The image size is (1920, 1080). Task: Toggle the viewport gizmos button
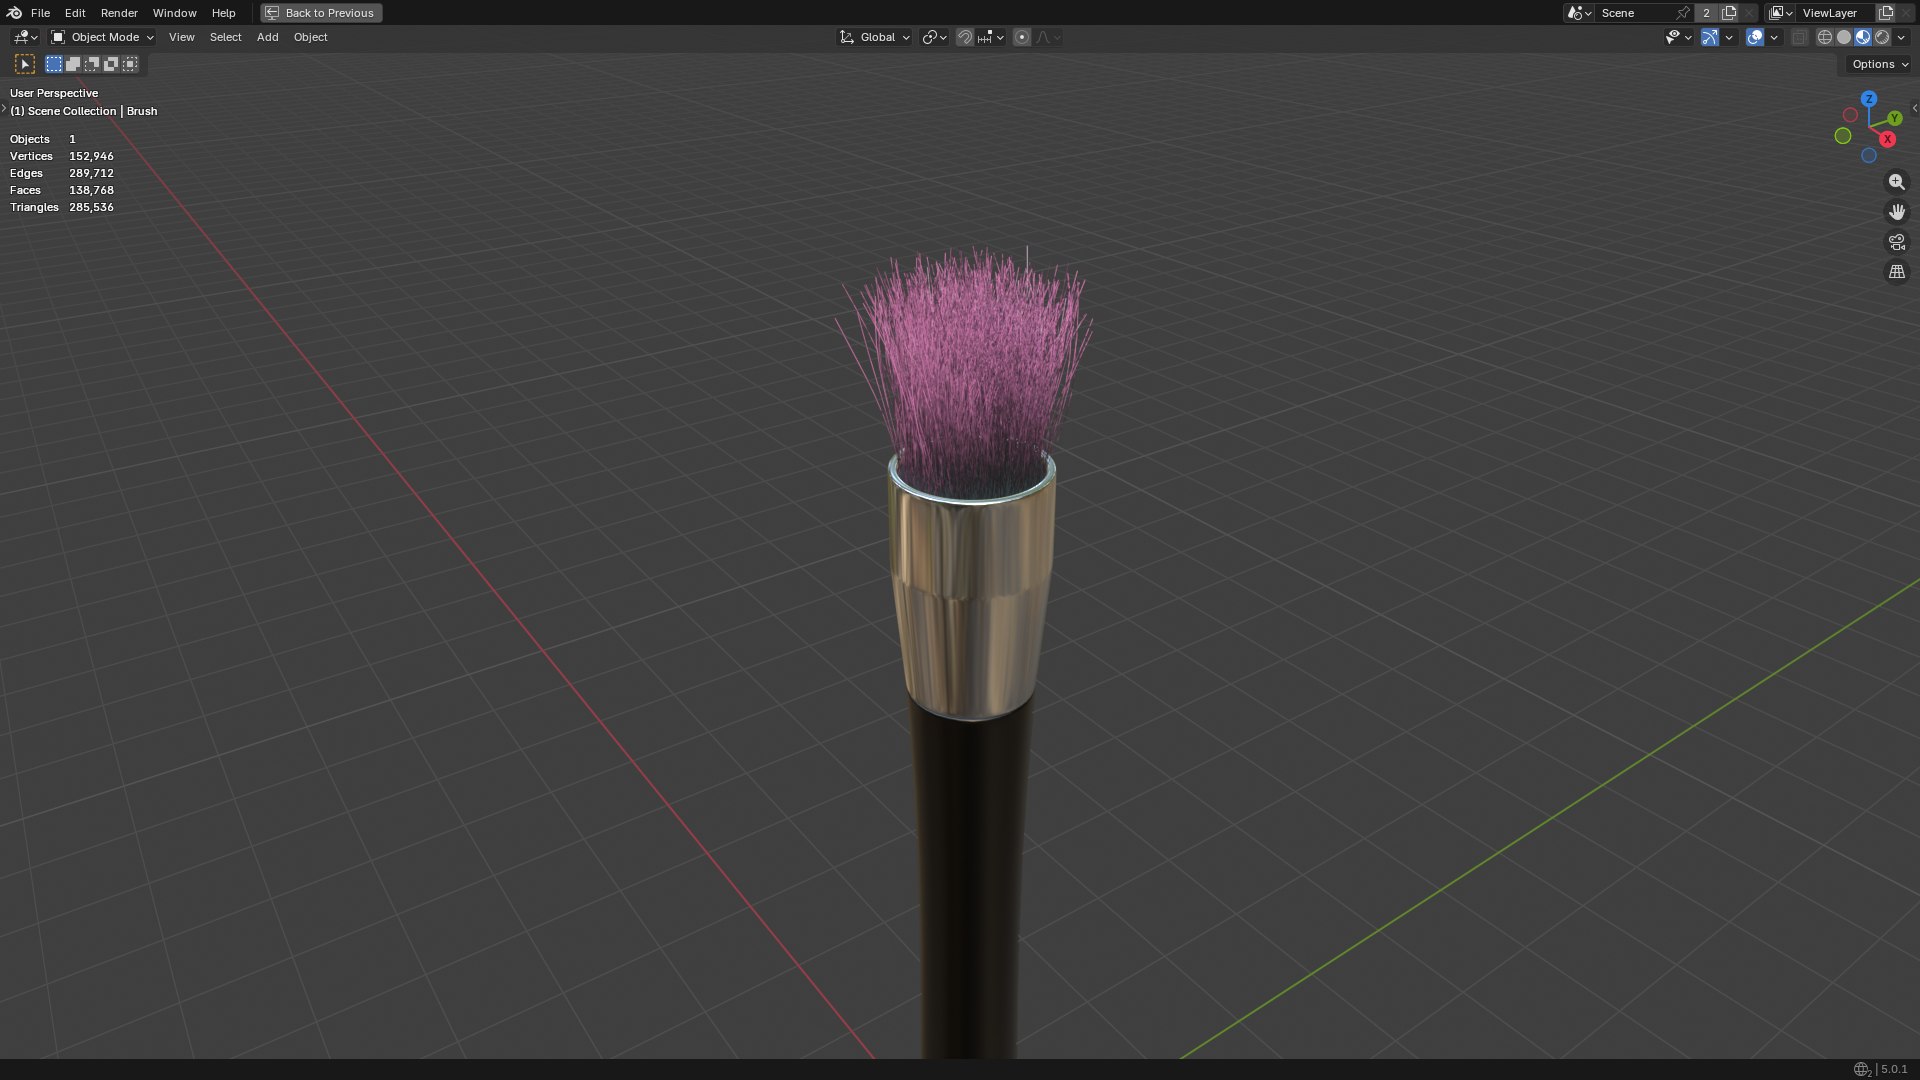[1710, 37]
